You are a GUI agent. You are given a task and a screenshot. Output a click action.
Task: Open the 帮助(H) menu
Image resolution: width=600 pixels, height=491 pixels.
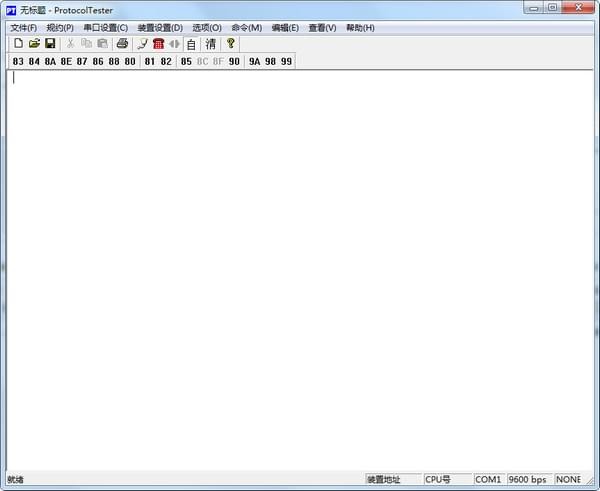click(x=360, y=28)
